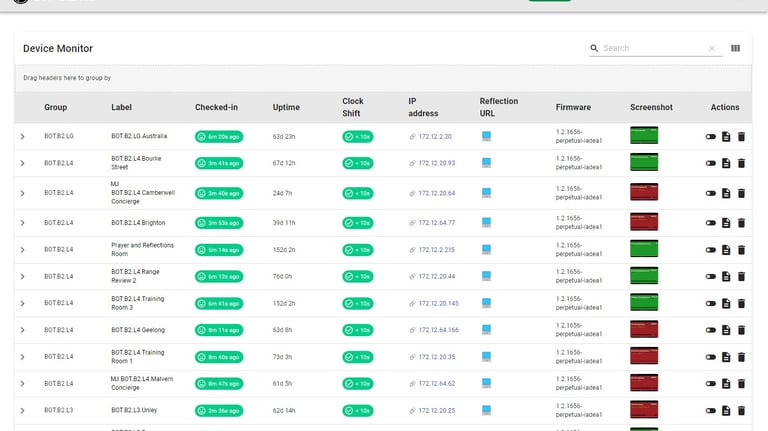Toggle the switch for Brighton device
768x431 pixels.
pos(711,223)
